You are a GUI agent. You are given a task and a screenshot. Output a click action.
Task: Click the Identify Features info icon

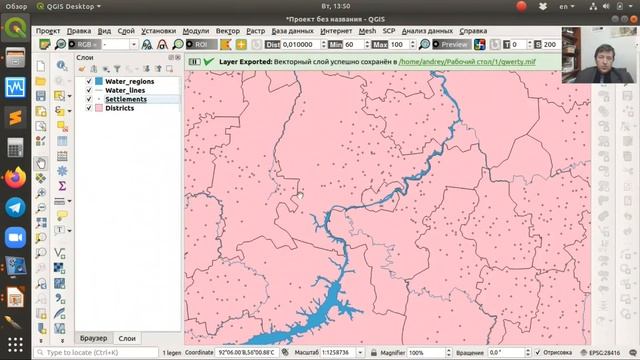click(62, 66)
